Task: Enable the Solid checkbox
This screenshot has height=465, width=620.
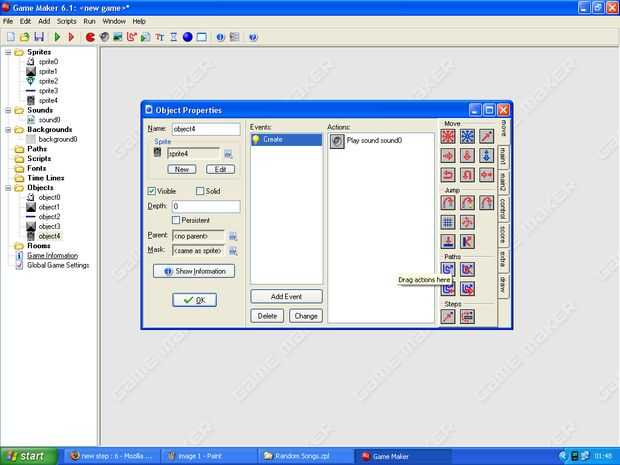Action: [200, 191]
